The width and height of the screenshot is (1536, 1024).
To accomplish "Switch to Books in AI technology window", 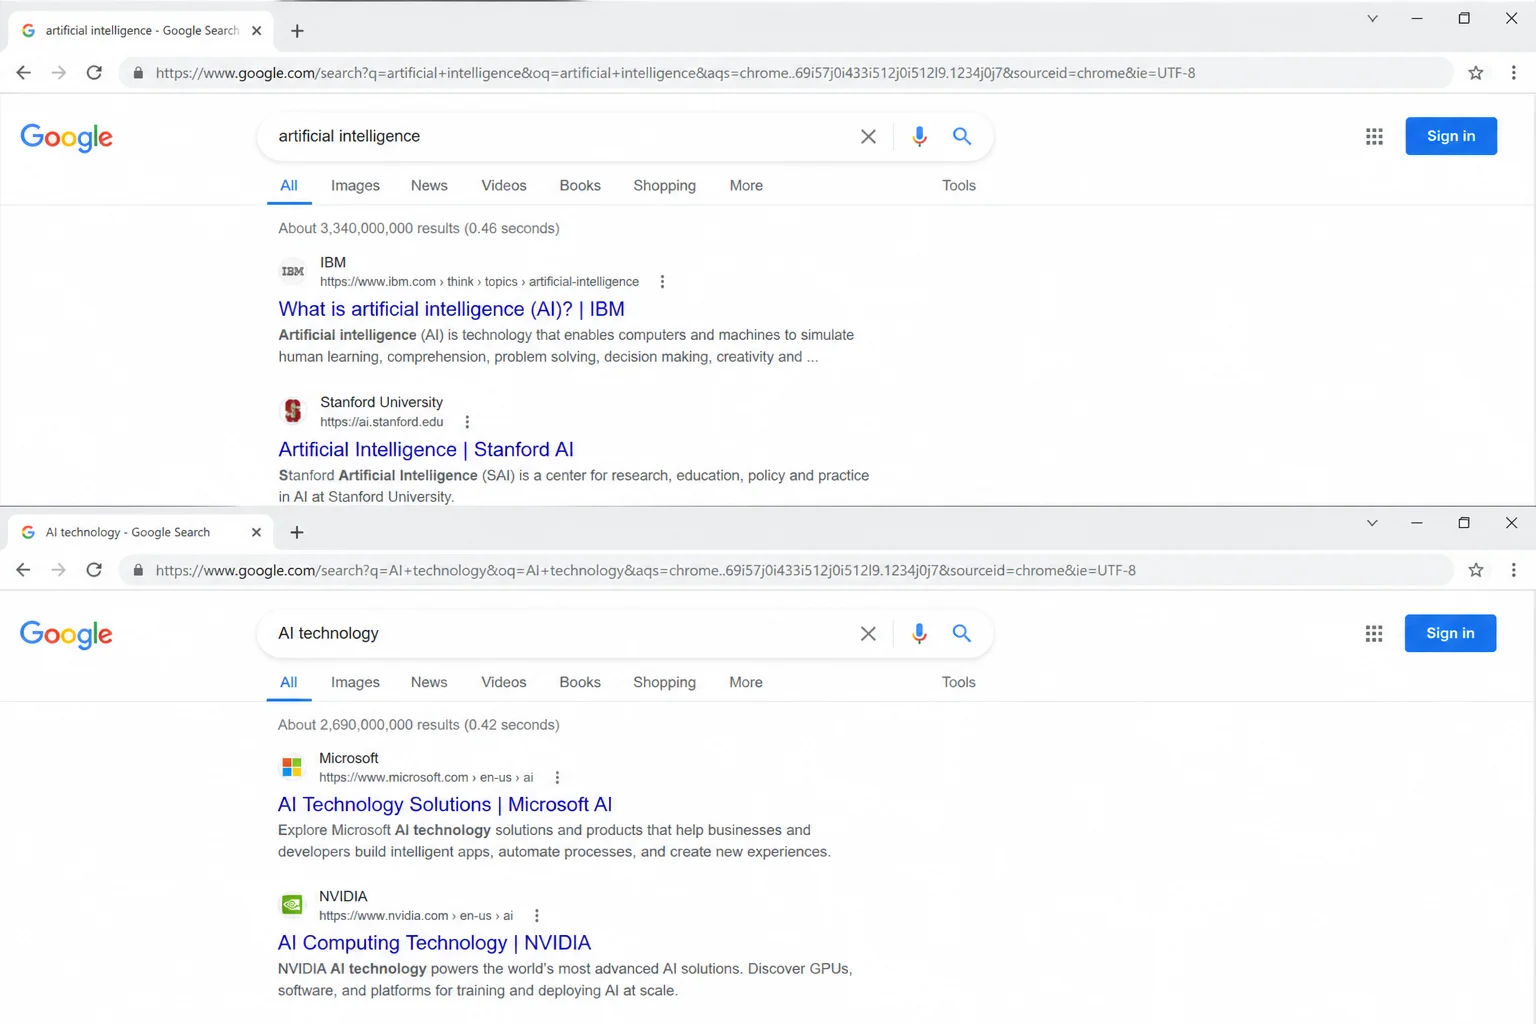I will (580, 682).
